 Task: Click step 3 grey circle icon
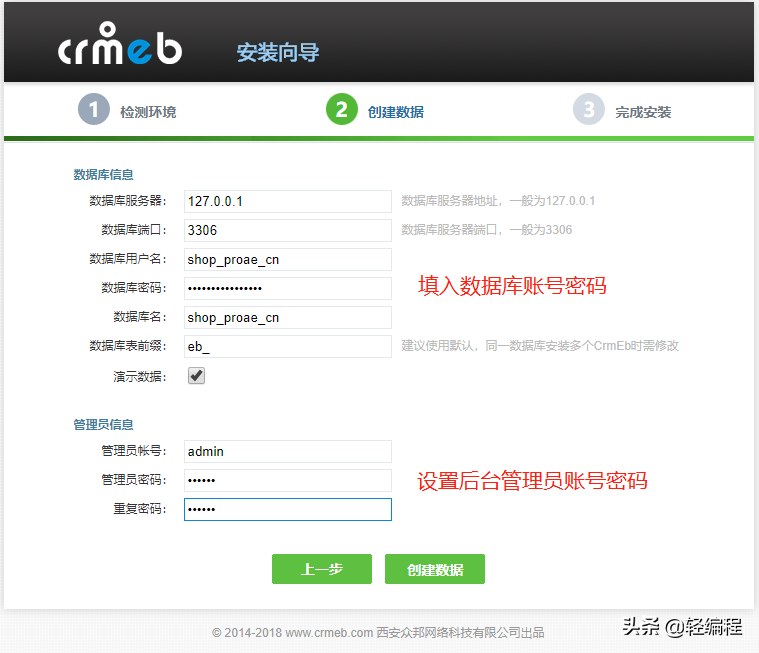pyautogui.click(x=589, y=109)
